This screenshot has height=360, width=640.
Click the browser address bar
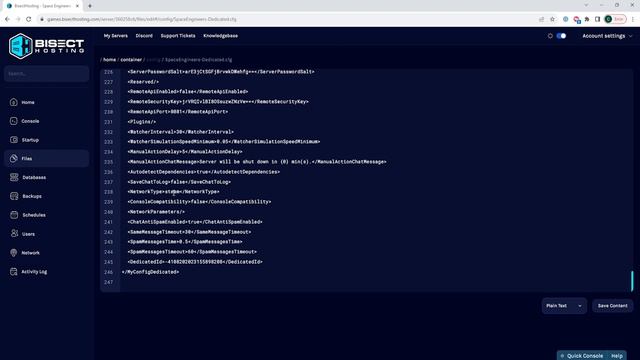point(286,19)
